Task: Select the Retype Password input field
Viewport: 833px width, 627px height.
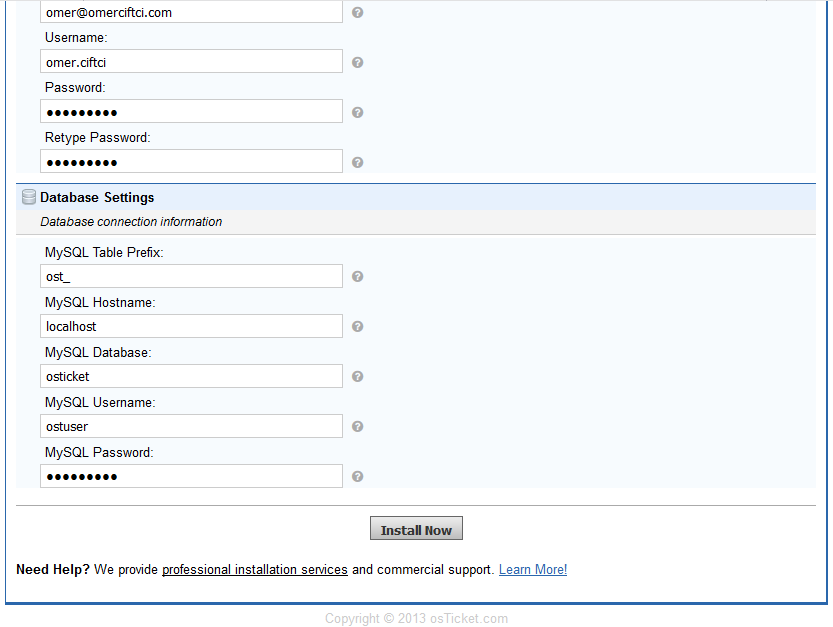Action: coord(191,162)
